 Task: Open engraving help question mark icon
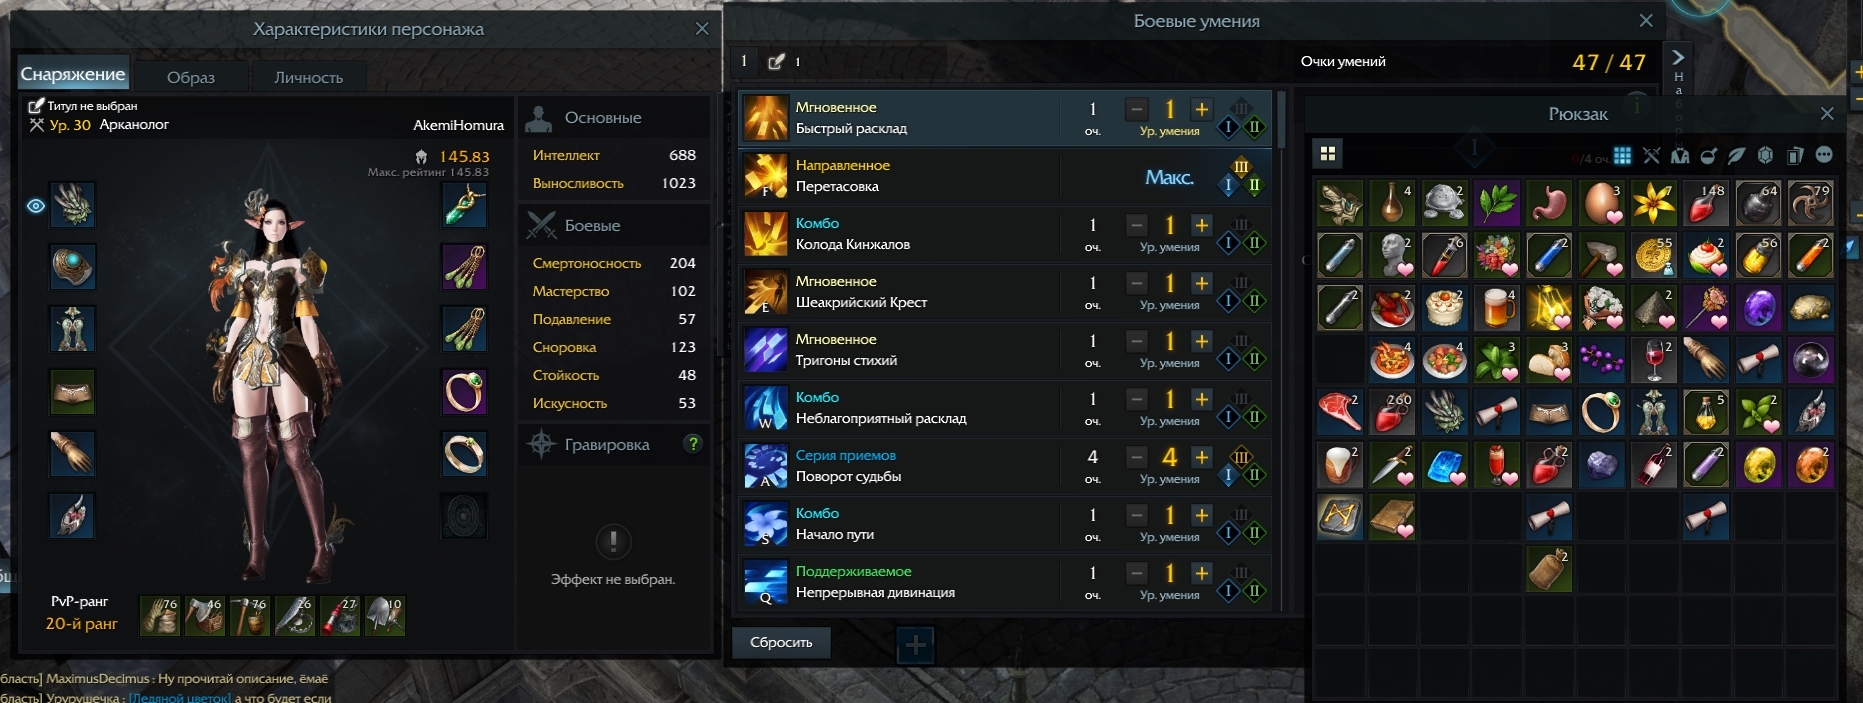pos(693,443)
